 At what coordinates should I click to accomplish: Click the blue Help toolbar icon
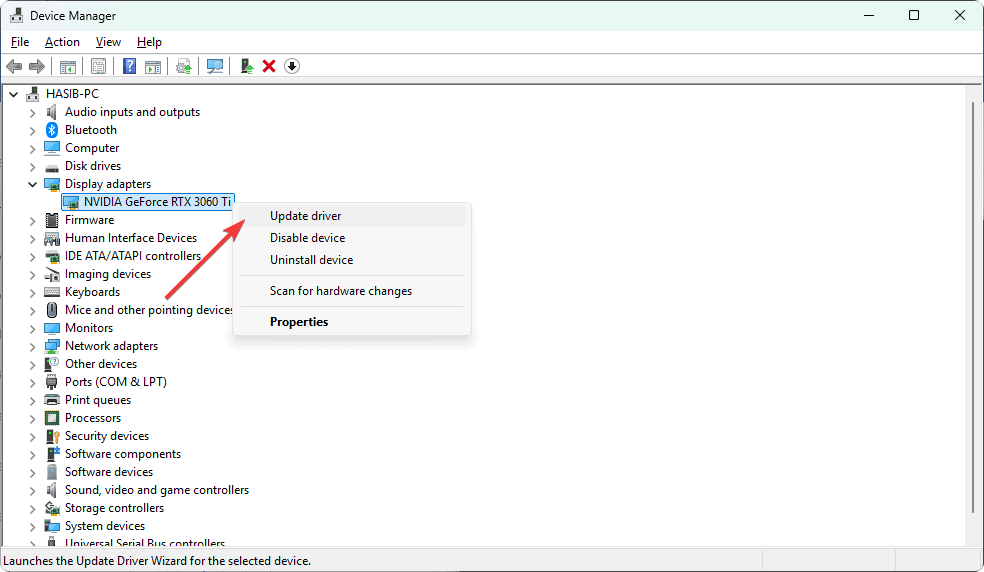tap(129, 66)
